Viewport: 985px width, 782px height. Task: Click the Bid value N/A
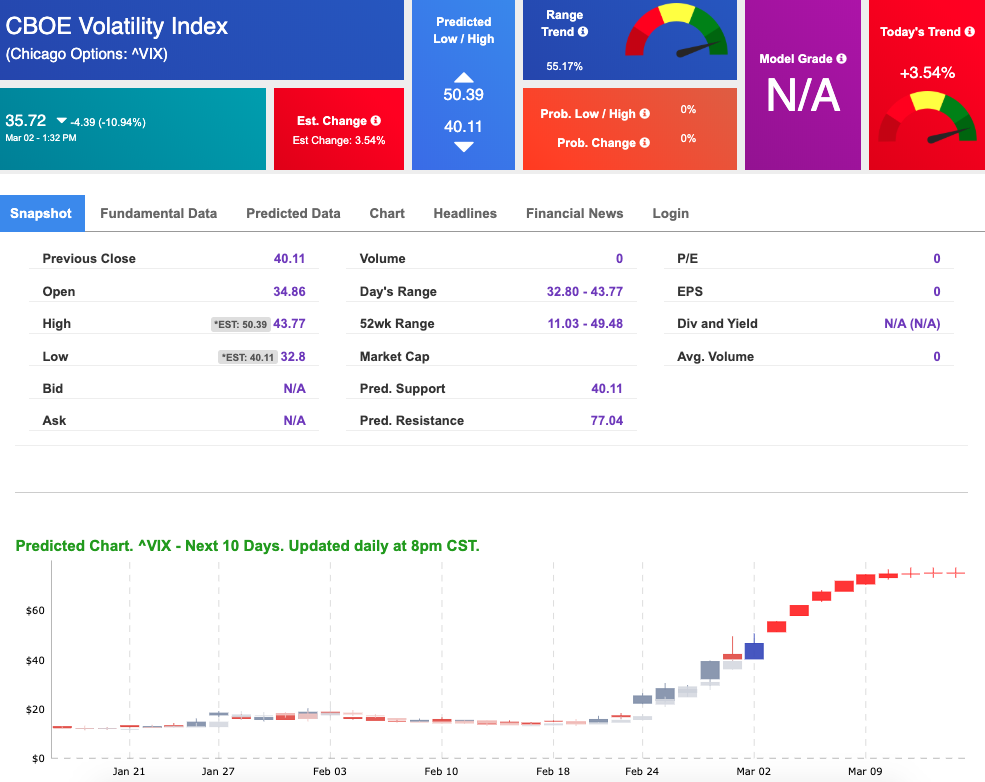click(x=295, y=388)
